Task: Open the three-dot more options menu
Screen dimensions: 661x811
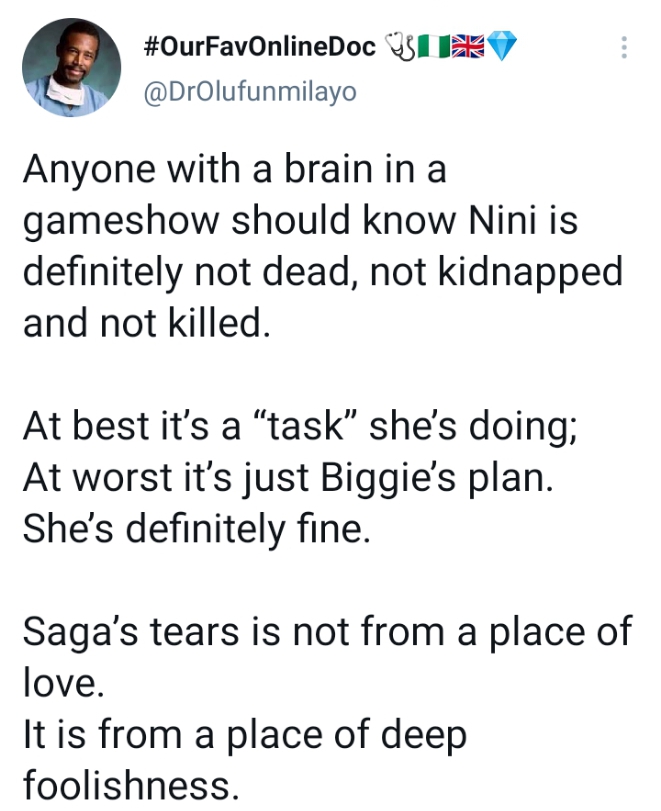Action: [x=625, y=48]
